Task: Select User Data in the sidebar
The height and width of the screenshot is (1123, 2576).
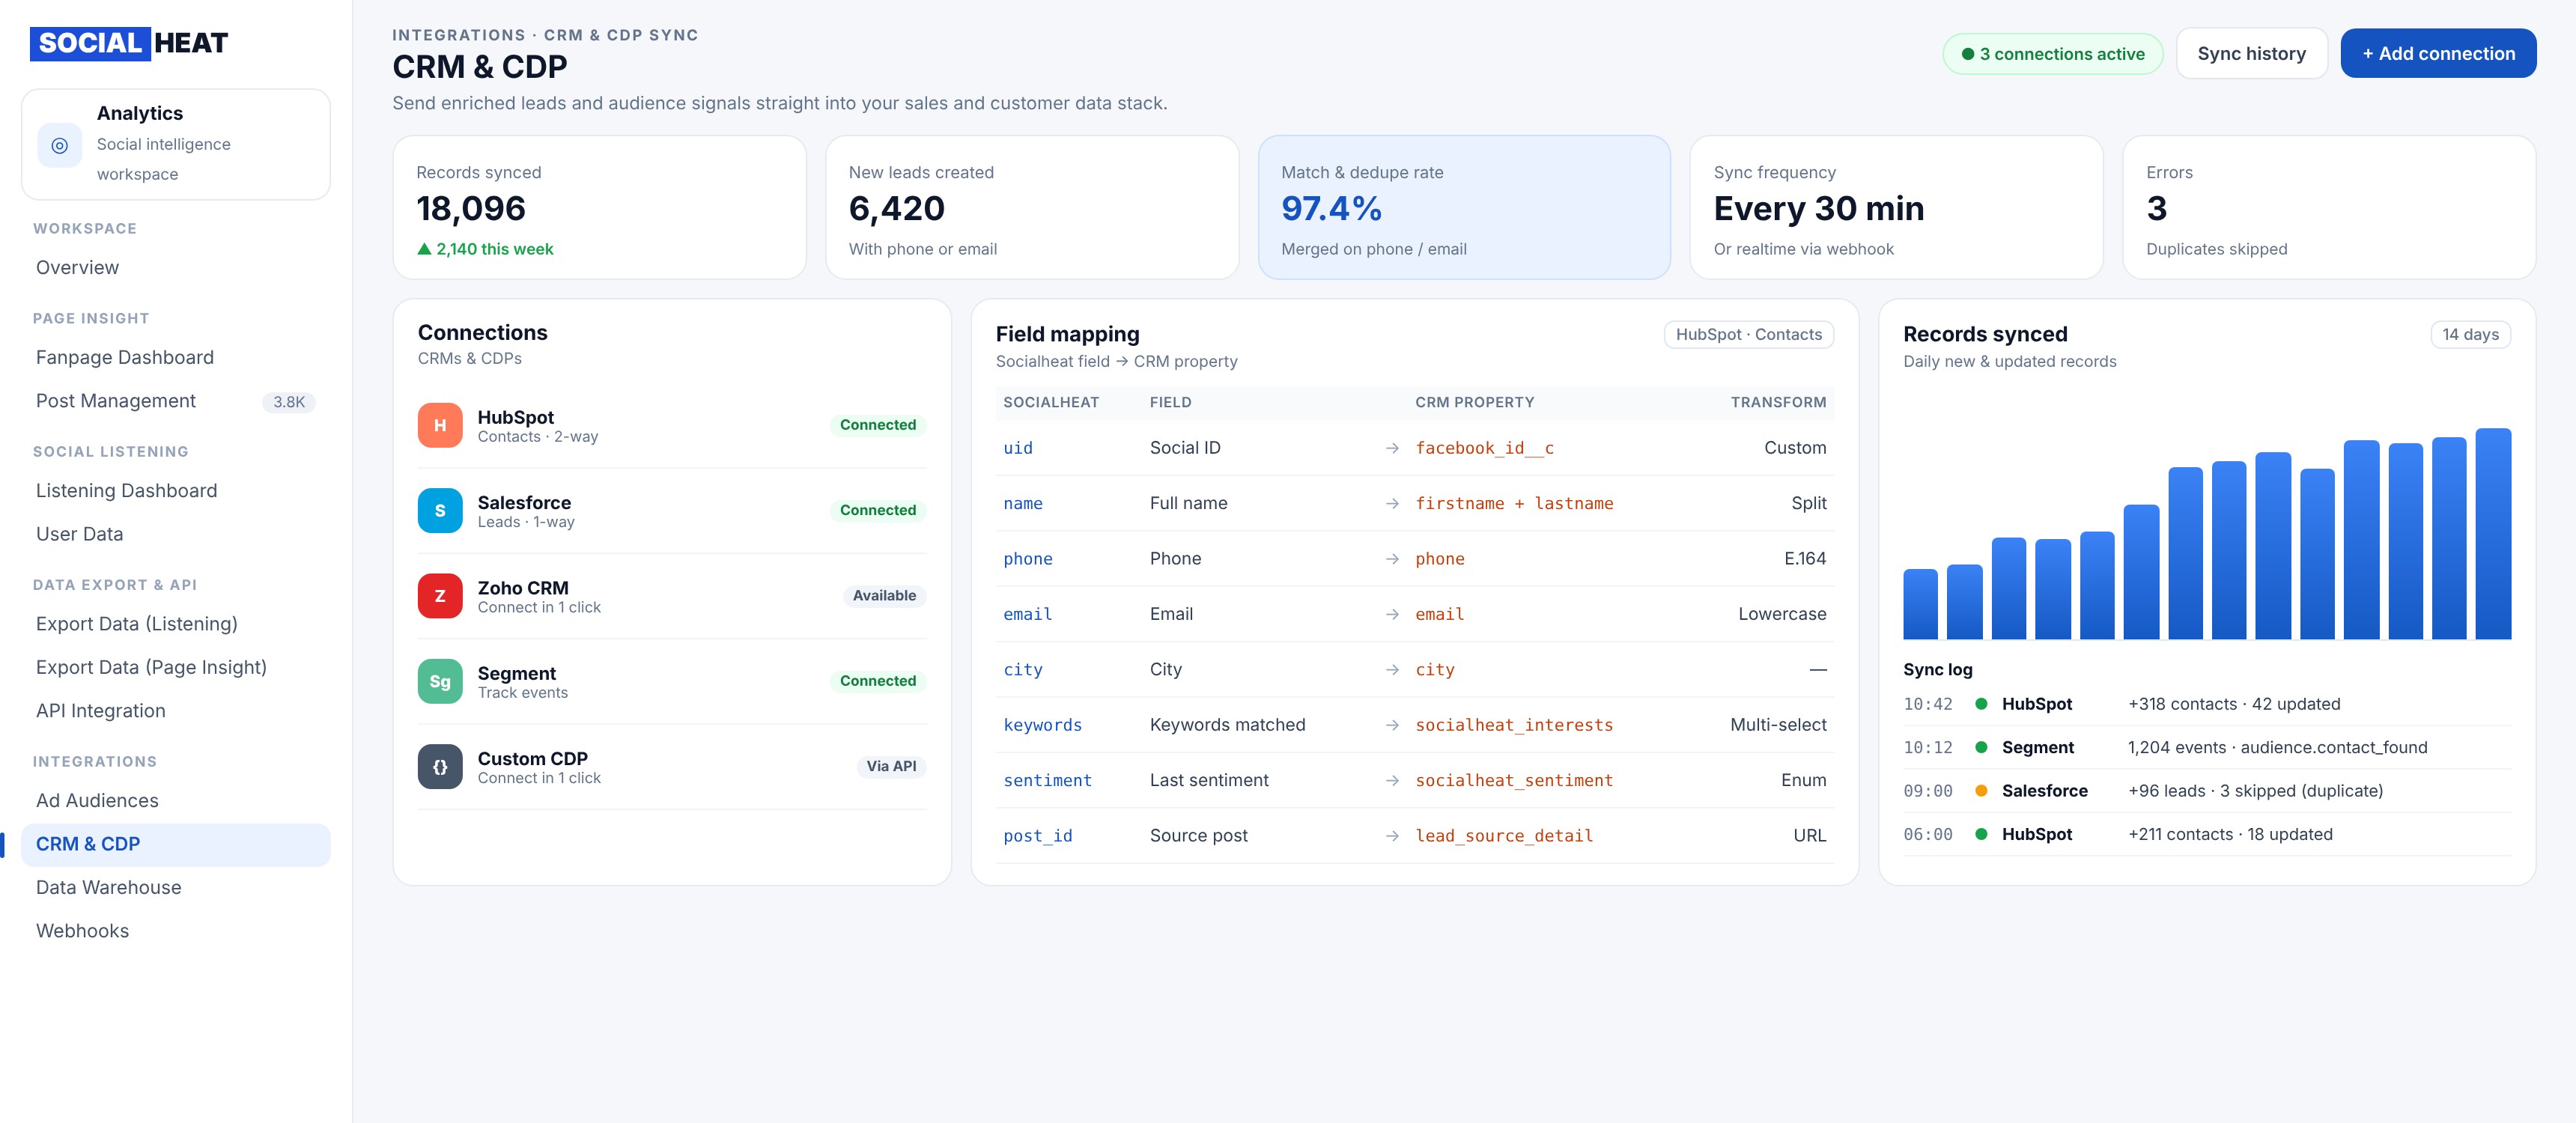Action: click(x=176, y=534)
